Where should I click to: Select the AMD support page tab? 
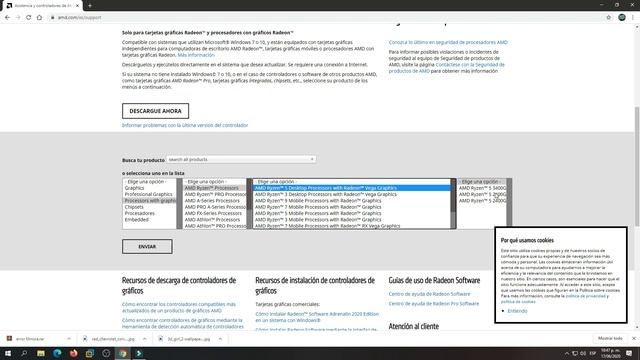pyautogui.click(x=42, y=6)
